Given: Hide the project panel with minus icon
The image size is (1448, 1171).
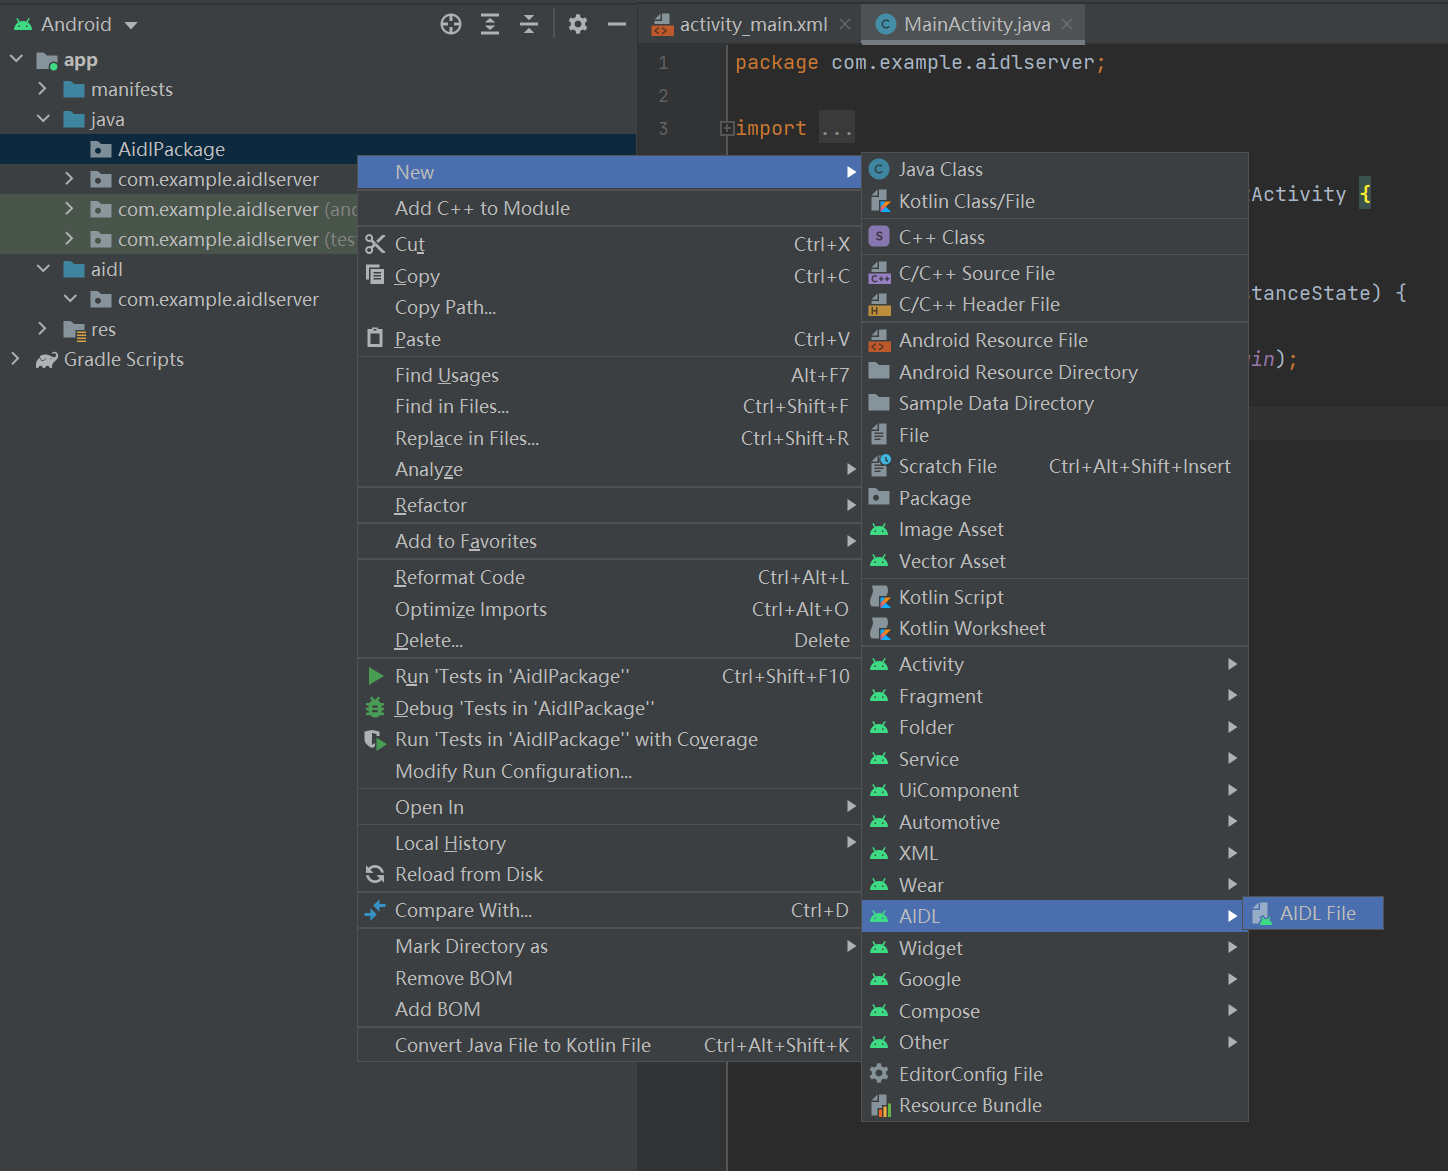Looking at the screenshot, I should click(x=617, y=24).
